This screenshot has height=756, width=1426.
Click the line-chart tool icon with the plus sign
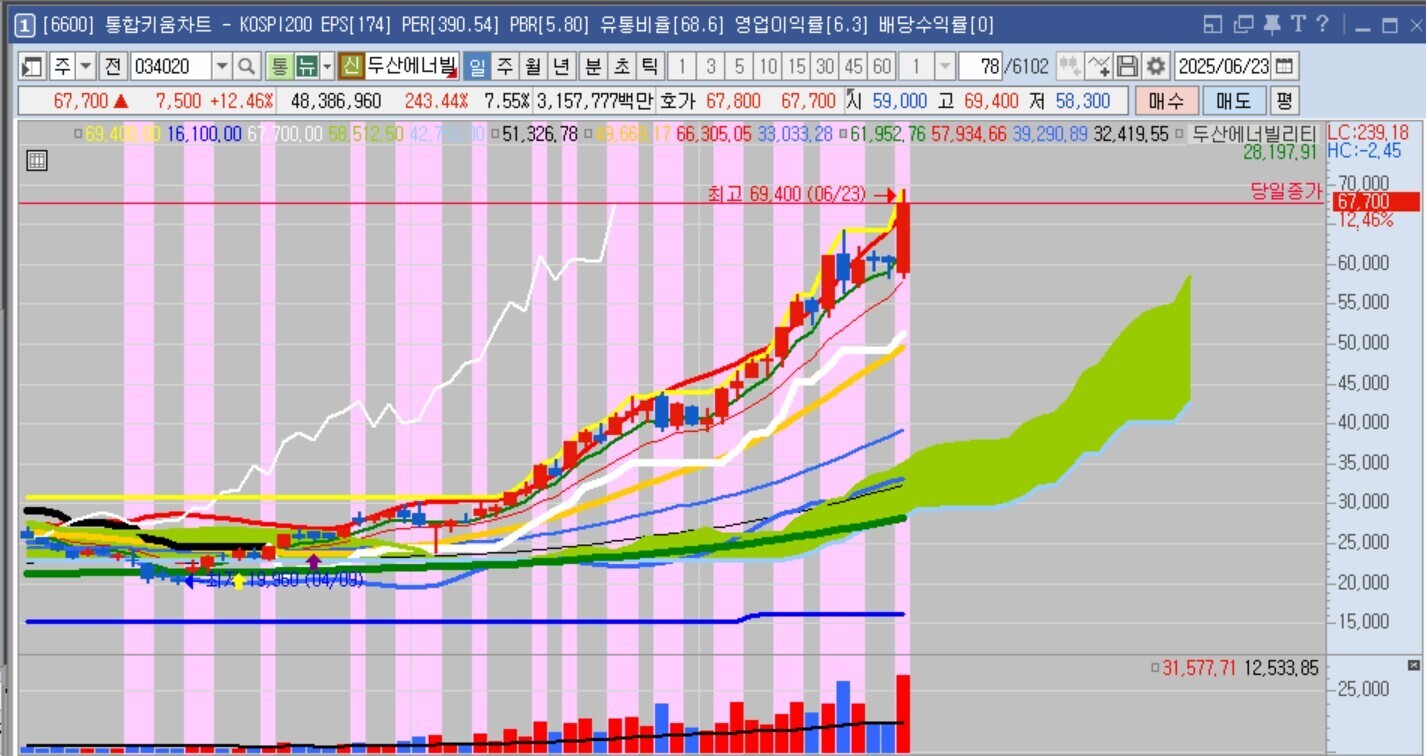[x=1099, y=67]
